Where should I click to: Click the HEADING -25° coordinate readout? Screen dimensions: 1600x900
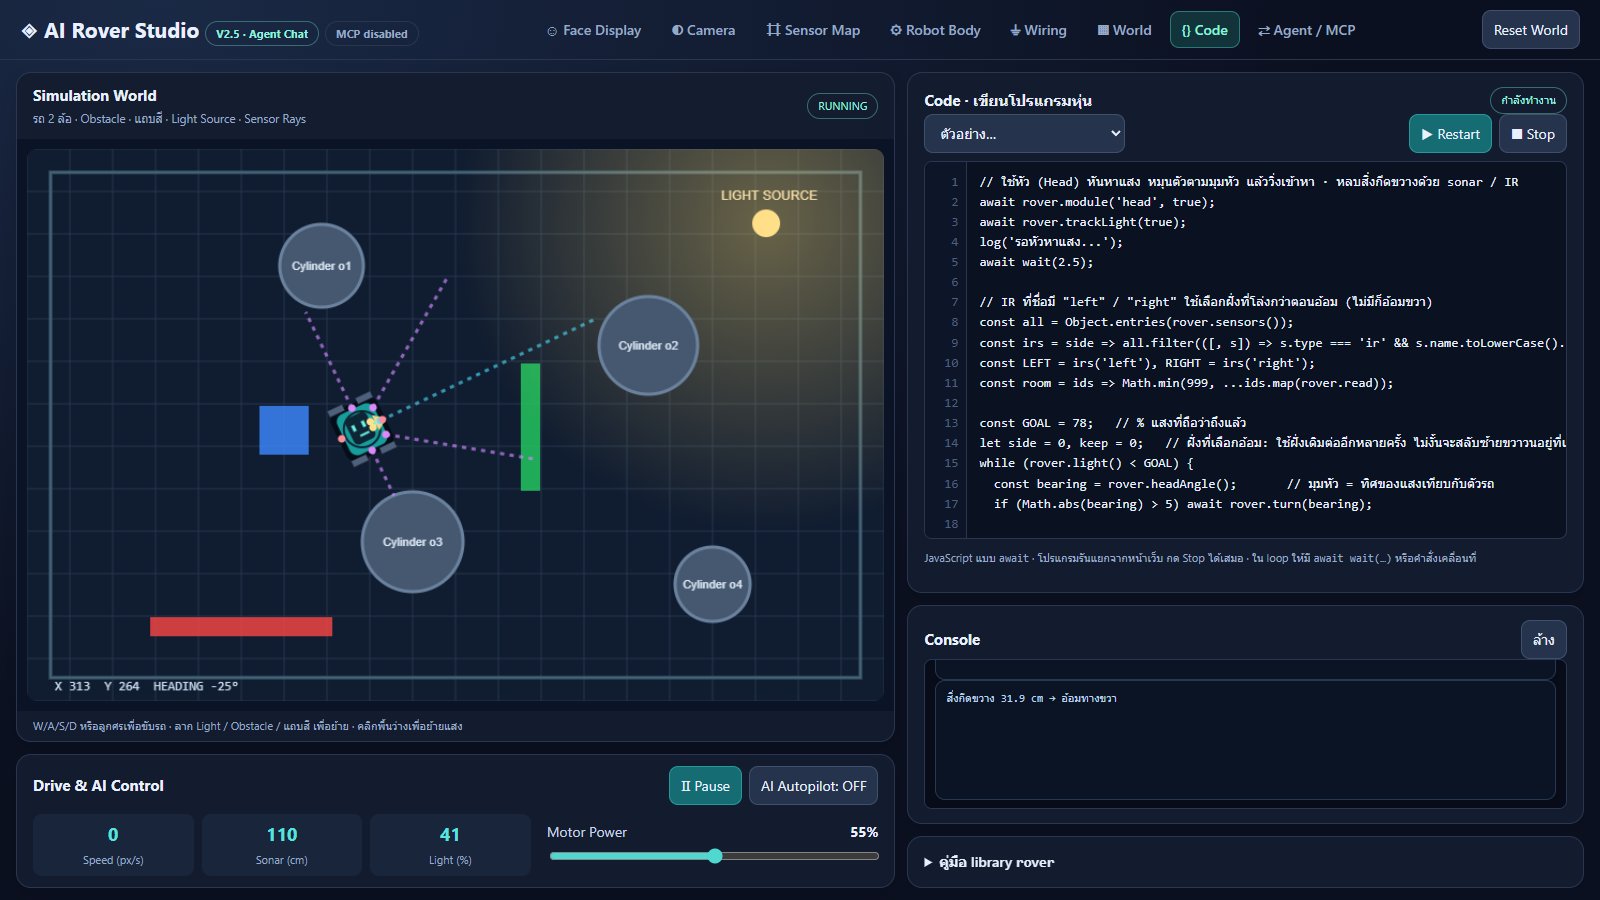click(195, 686)
